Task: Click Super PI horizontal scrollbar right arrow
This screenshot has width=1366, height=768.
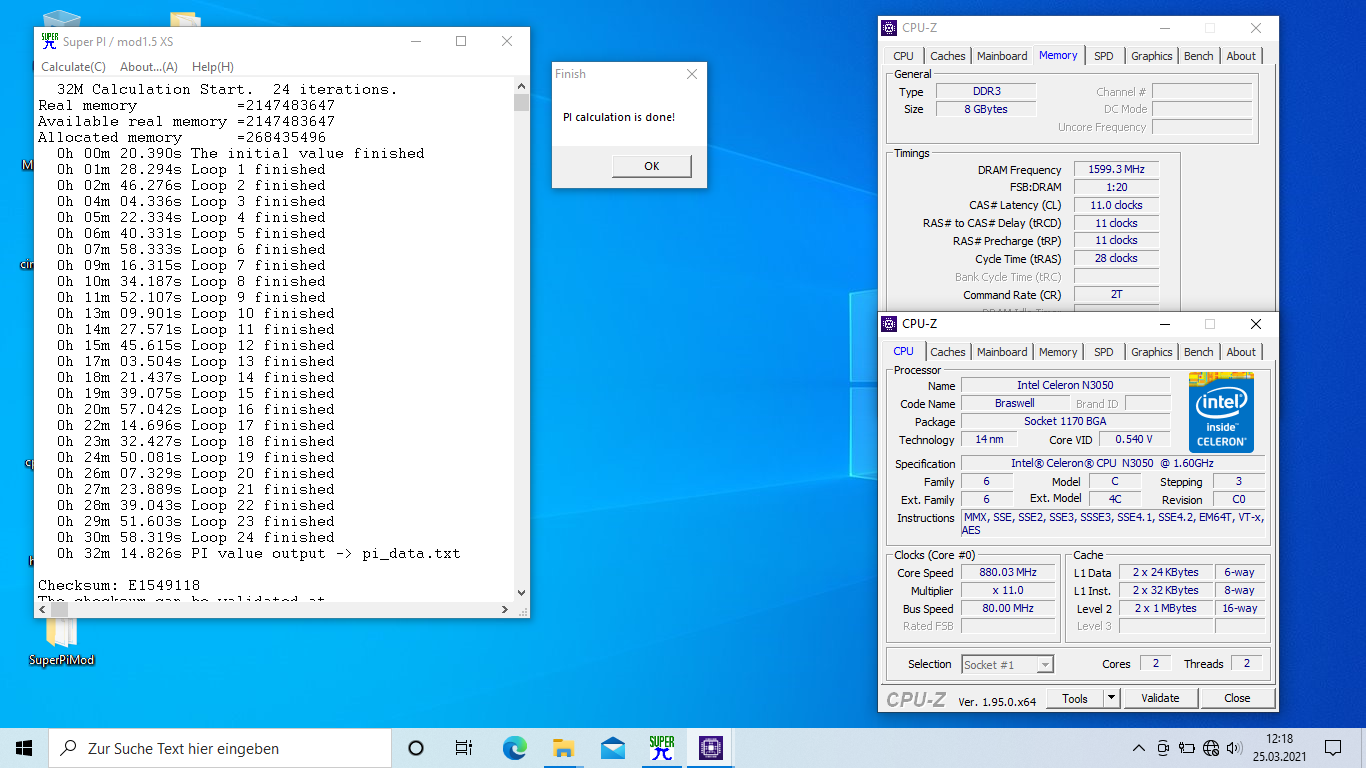Action: click(506, 609)
